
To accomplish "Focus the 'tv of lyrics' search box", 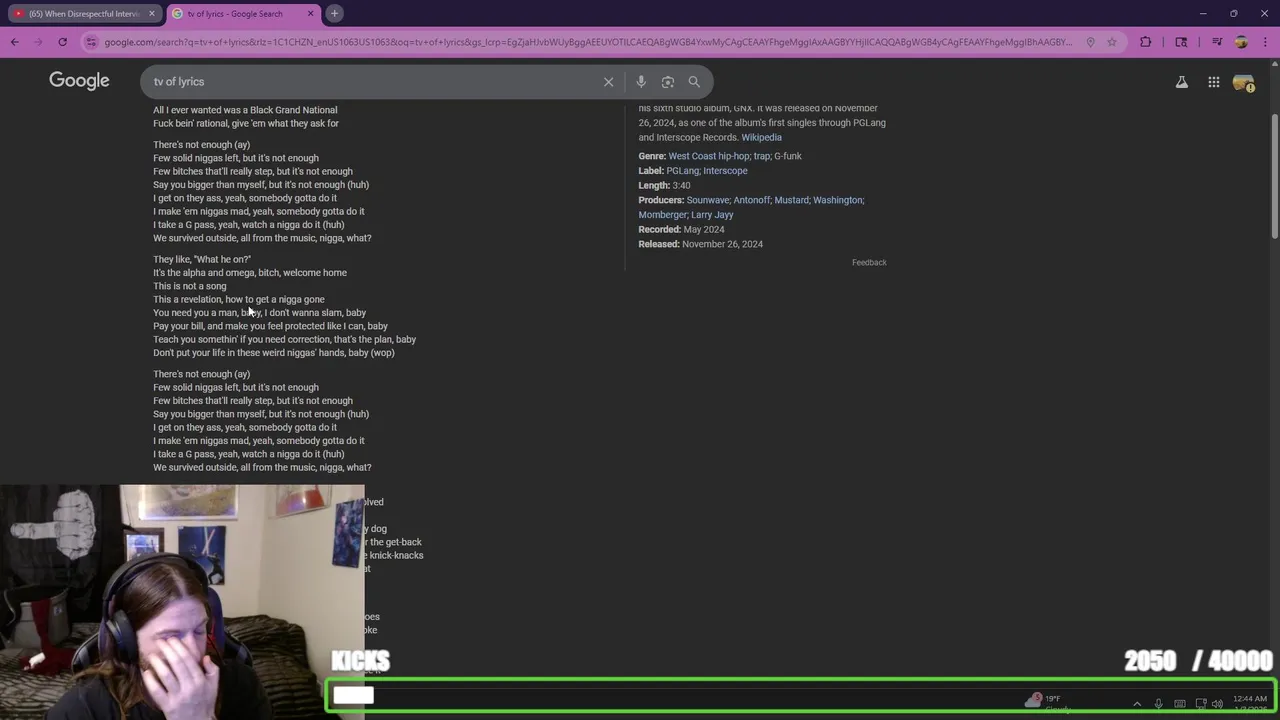I will [x=375, y=82].
